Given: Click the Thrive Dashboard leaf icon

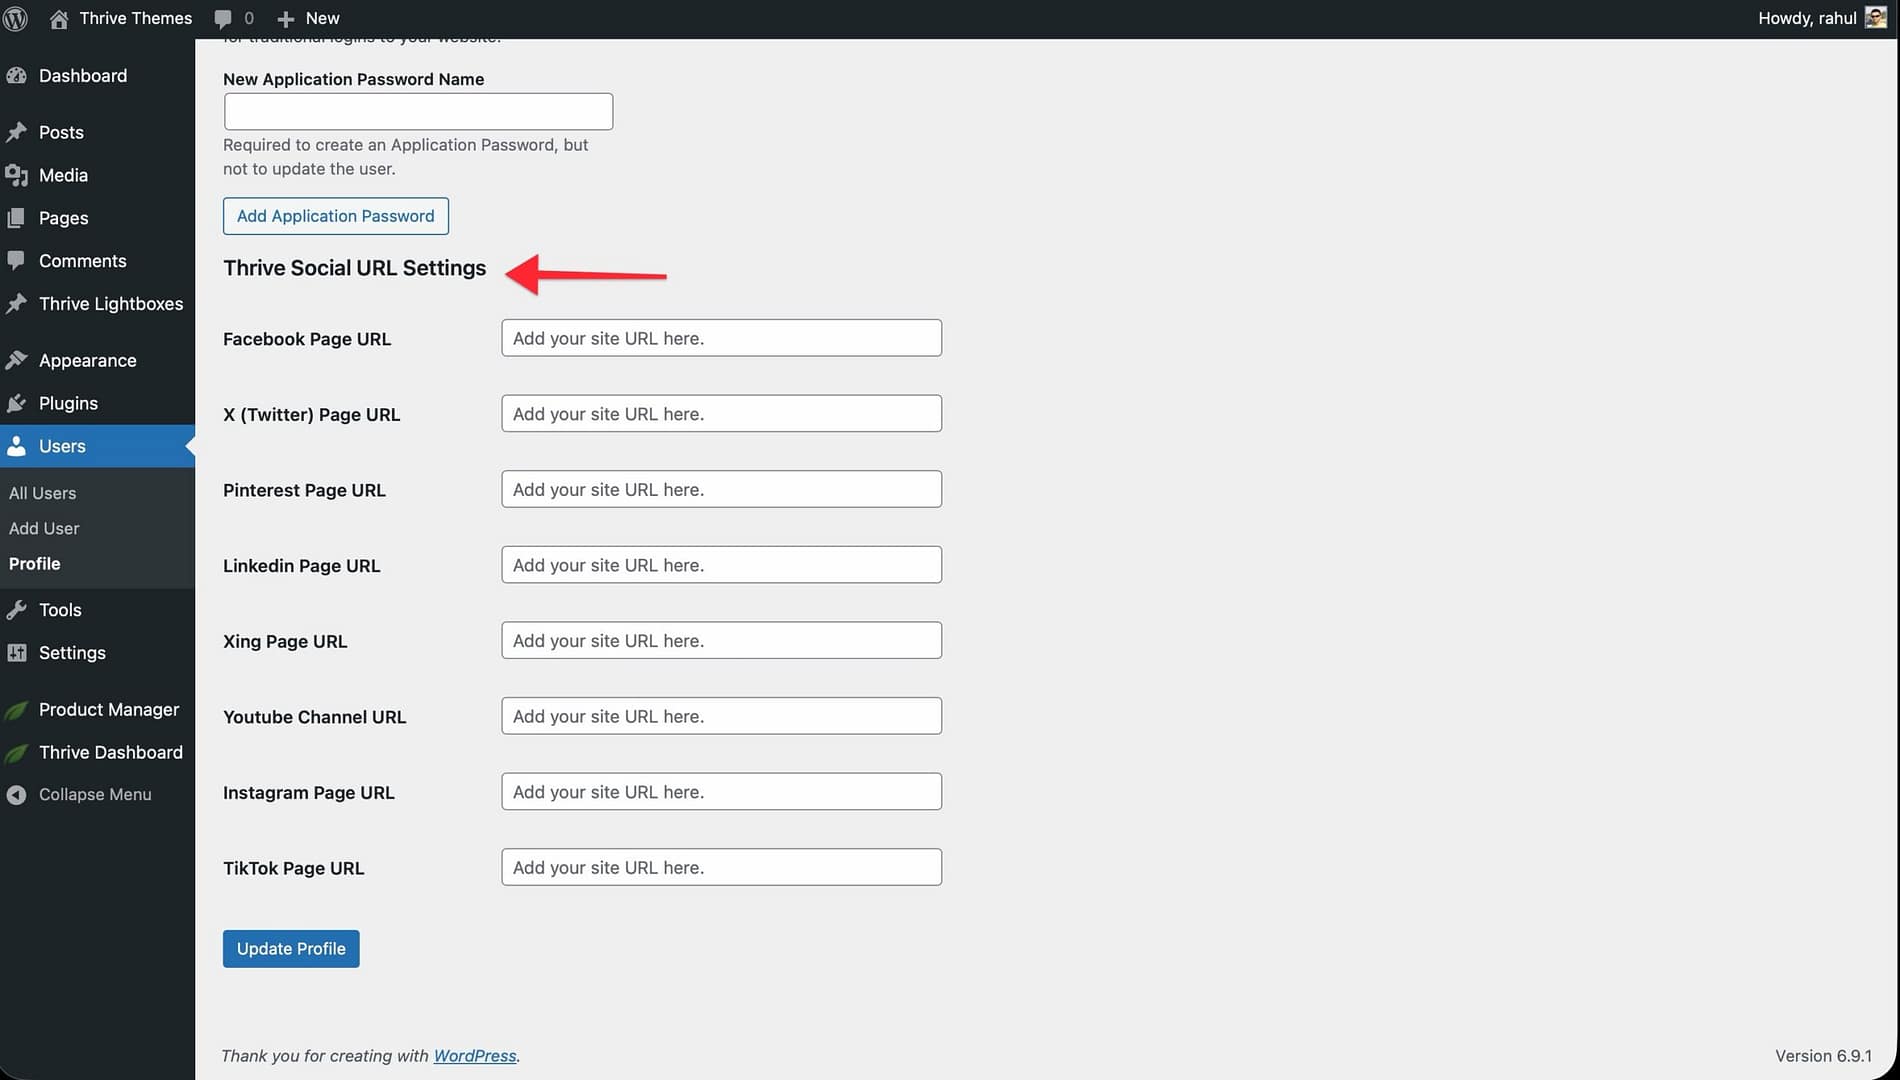Looking at the screenshot, I should tap(16, 753).
